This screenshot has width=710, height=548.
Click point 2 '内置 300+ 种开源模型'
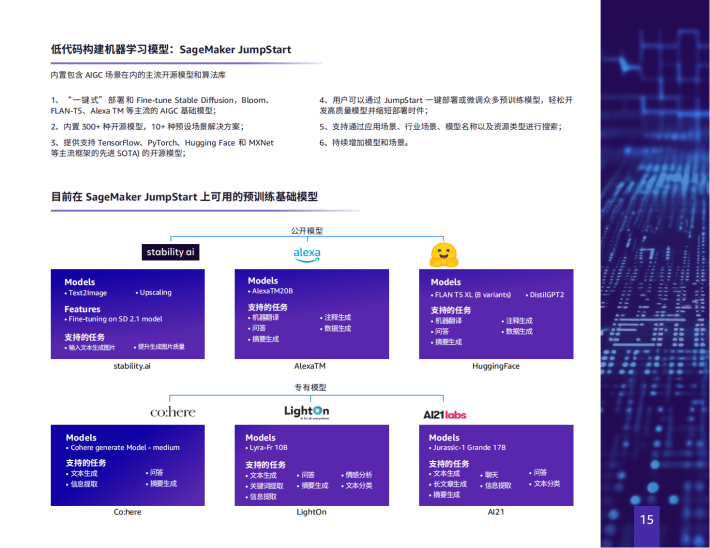pos(148,127)
